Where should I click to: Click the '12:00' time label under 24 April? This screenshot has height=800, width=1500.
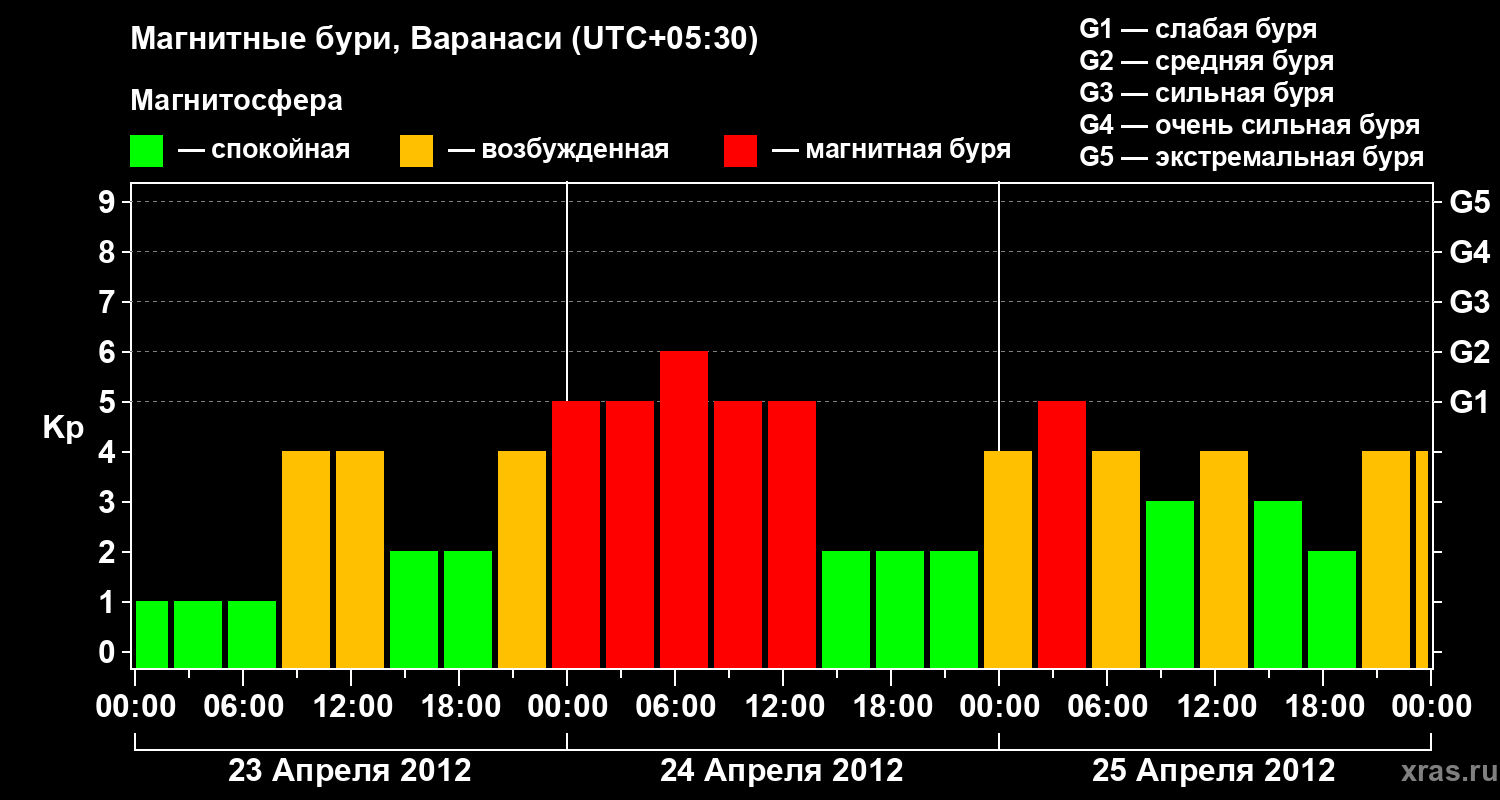pyautogui.click(x=783, y=707)
